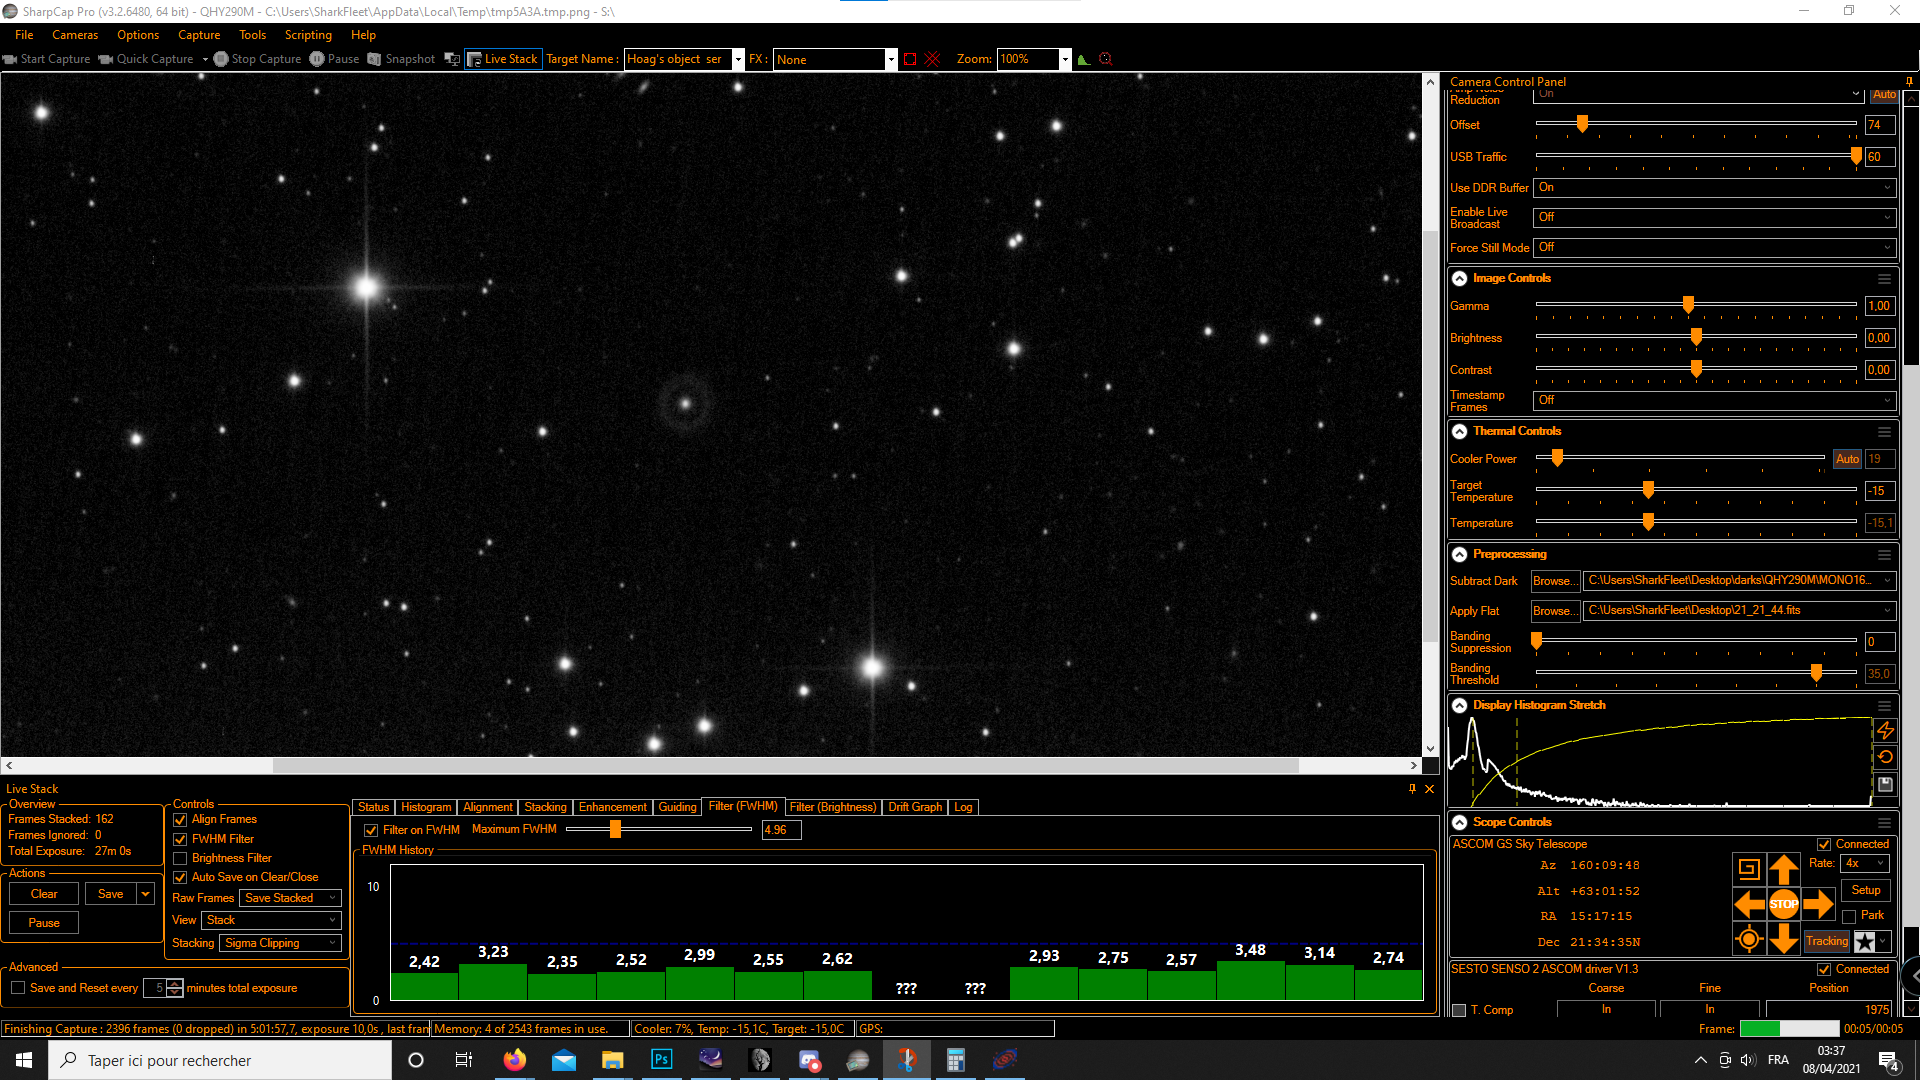Image resolution: width=1920 pixels, height=1080 pixels.
Task: Toggle the Align Frames checkbox
Action: (x=180, y=820)
